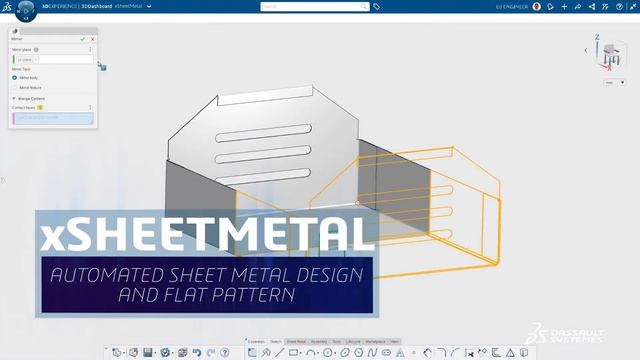Click the Mirror plane selection field
The width and height of the screenshot is (640, 360).
(53, 60)
